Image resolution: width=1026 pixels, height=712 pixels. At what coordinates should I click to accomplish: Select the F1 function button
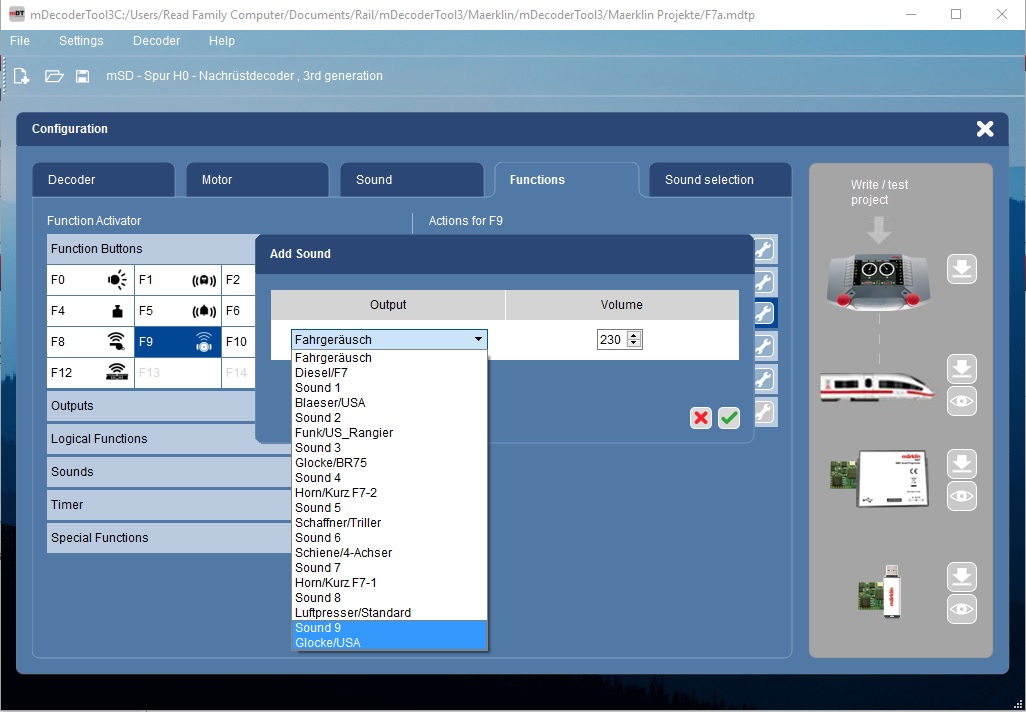[178, 280]
